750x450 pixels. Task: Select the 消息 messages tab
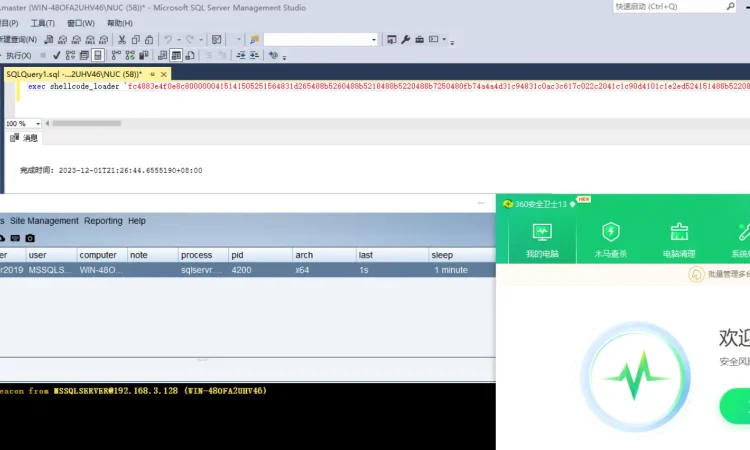(24, 138)
